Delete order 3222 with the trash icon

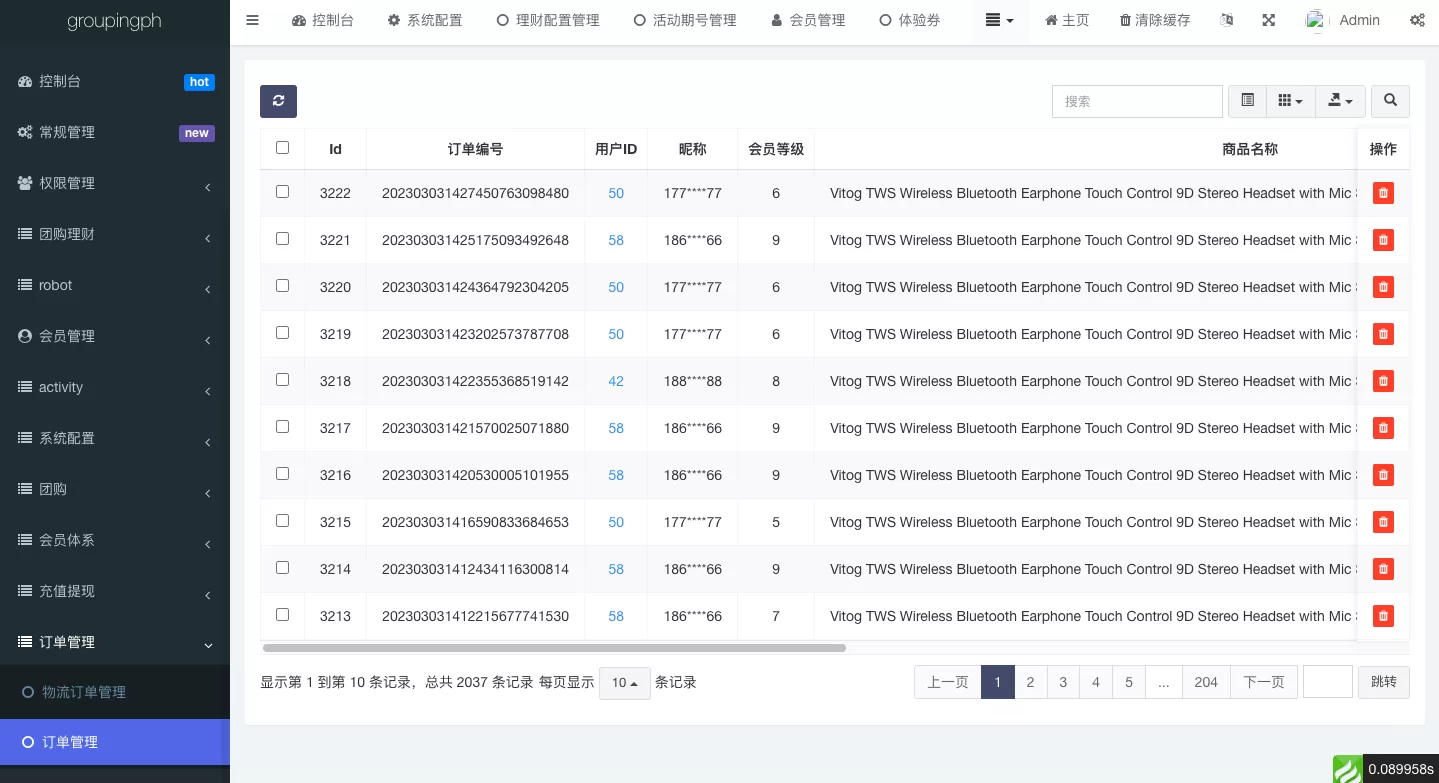[x=1383, y=193]
